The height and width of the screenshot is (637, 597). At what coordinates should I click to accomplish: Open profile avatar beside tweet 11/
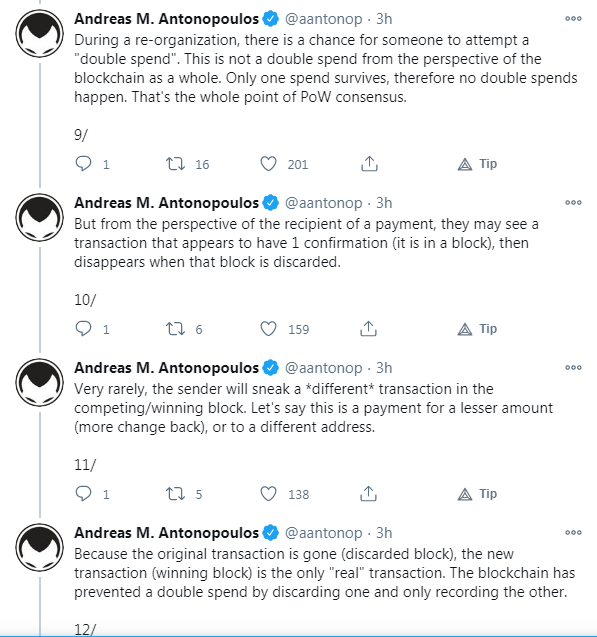tap(39, 382)
